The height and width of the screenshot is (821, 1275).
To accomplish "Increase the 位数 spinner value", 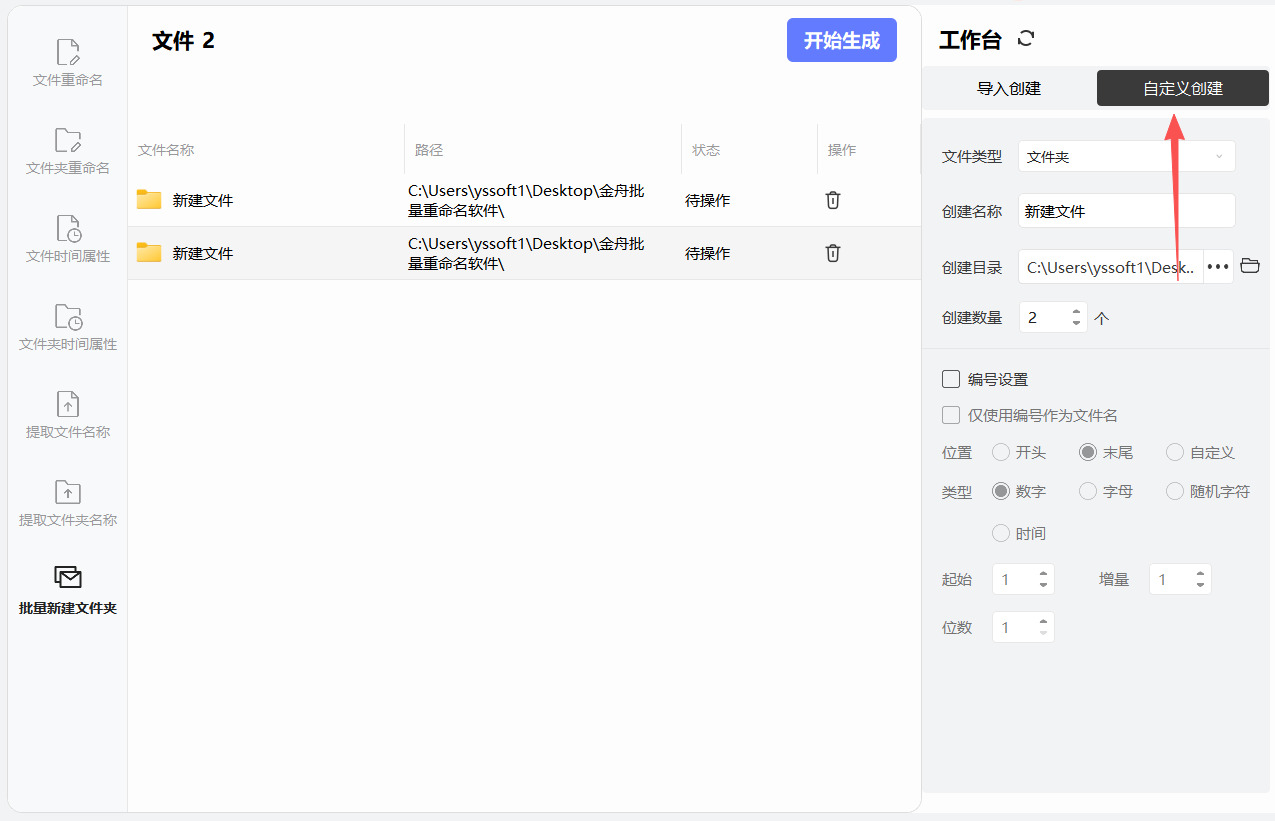I will (1043, 621).
